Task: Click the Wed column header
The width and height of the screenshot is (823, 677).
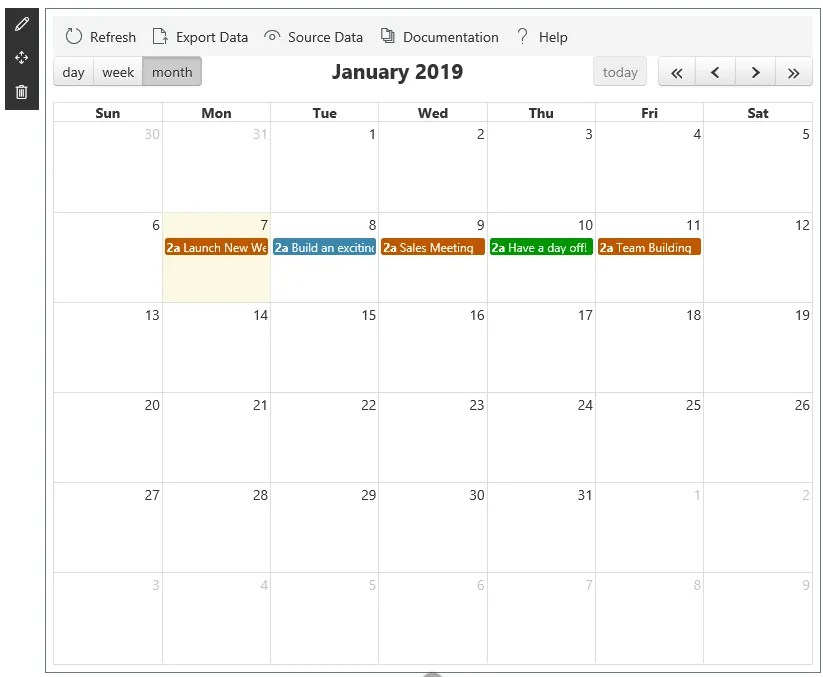Action: point(433,113)
